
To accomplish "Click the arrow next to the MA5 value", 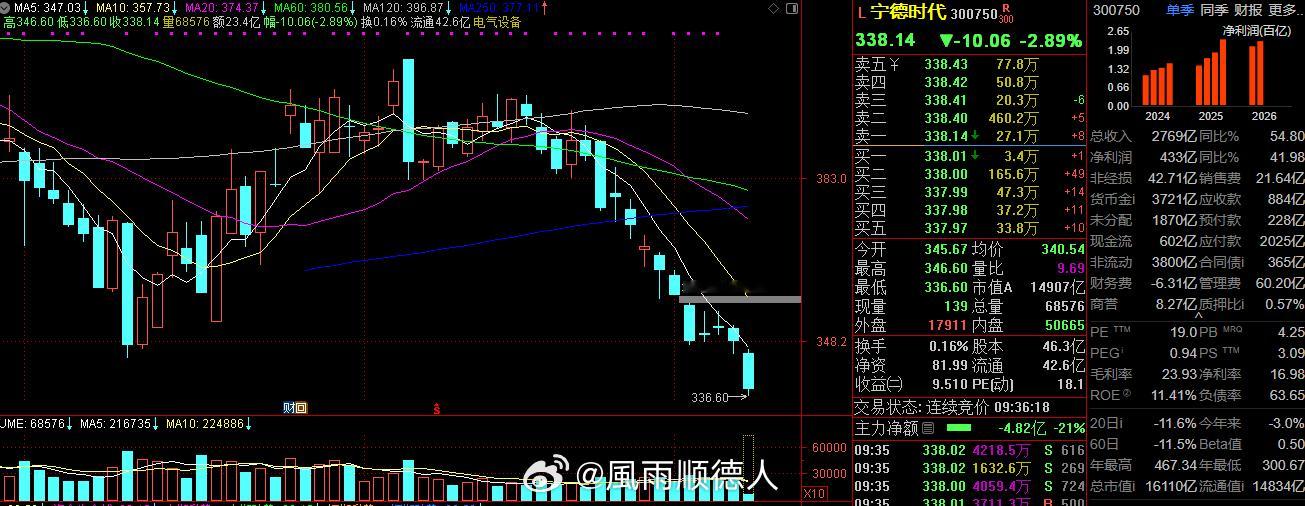I will 84,8.
